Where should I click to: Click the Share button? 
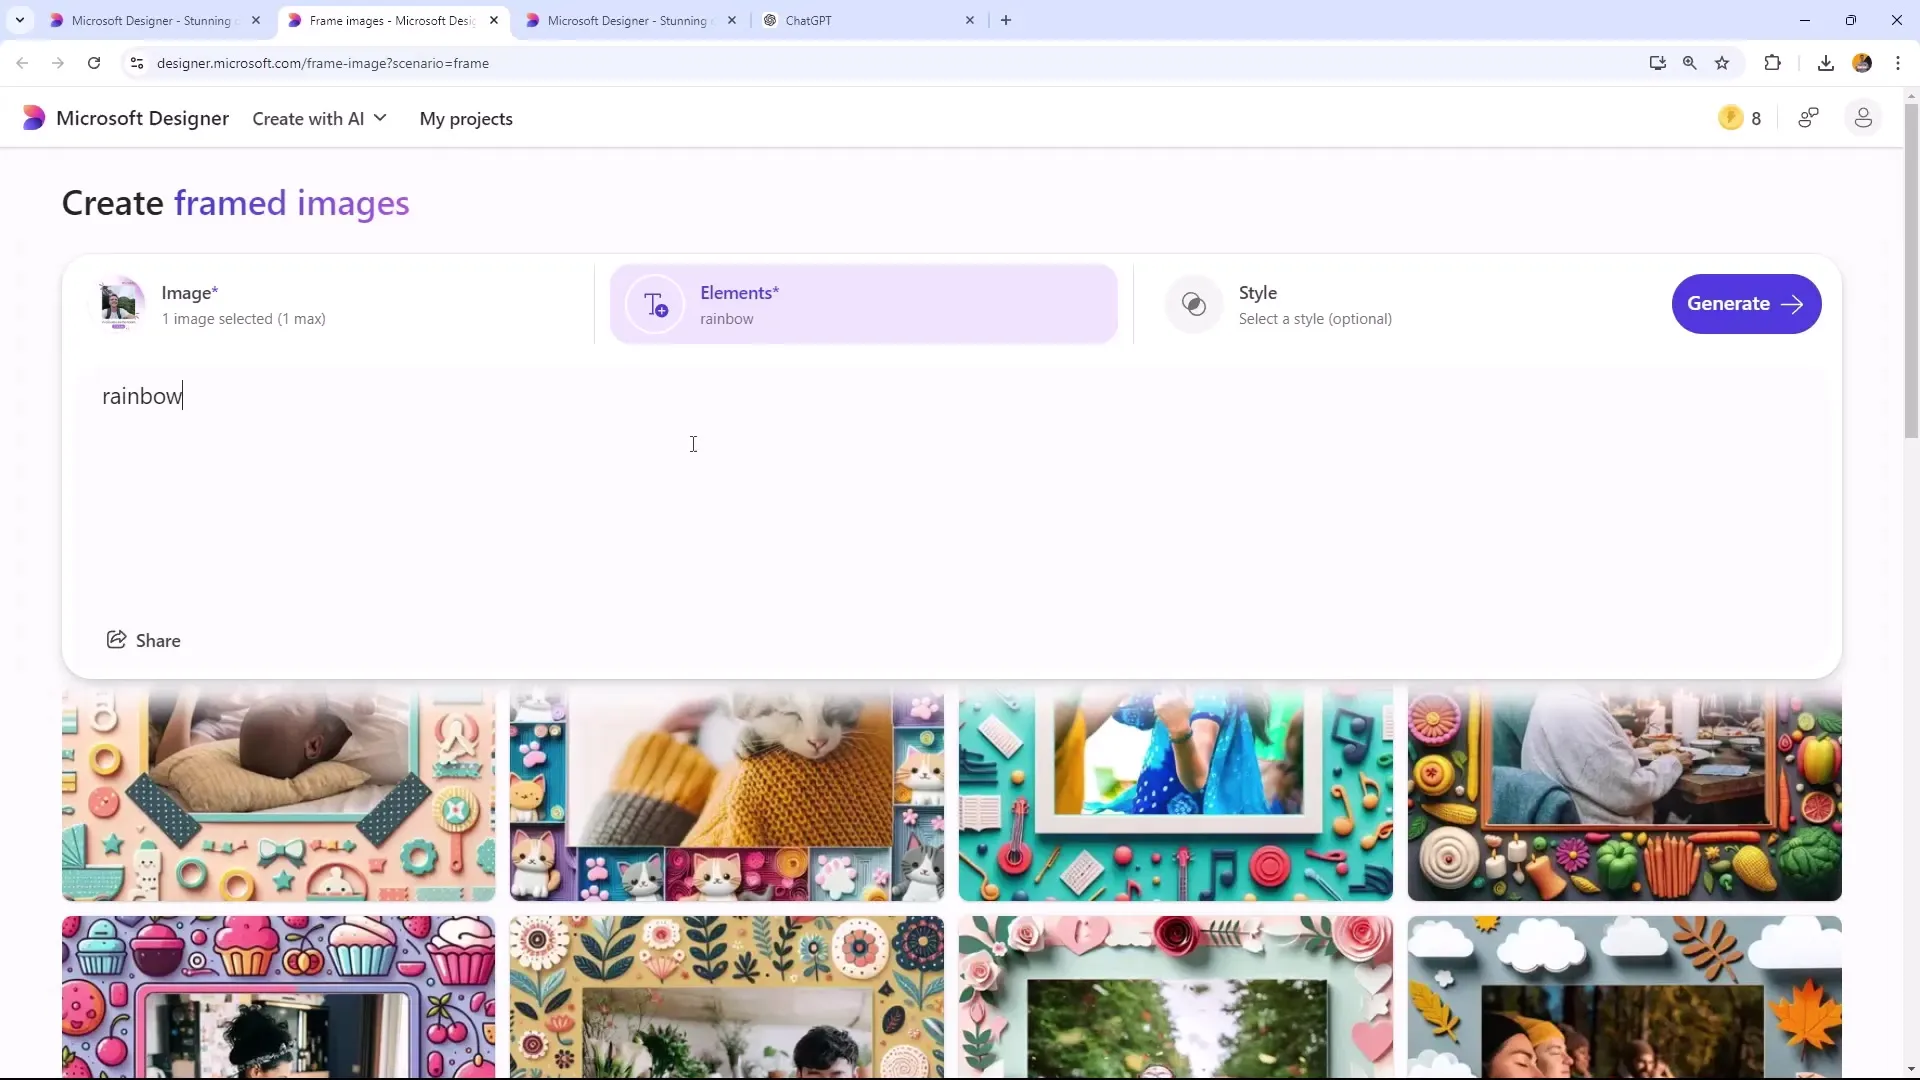pos(144,640)
